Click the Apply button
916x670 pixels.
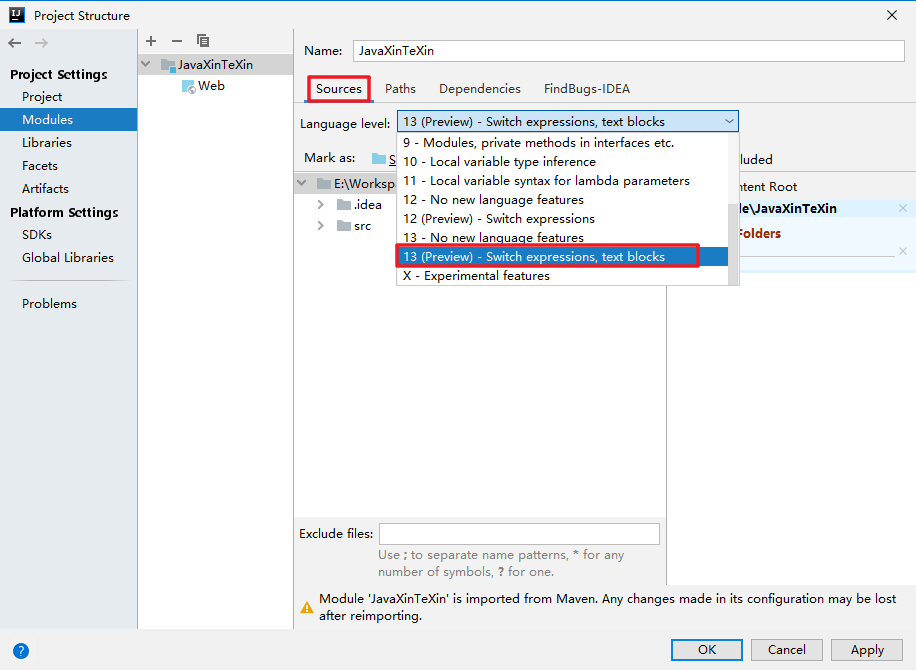[867, 650]
